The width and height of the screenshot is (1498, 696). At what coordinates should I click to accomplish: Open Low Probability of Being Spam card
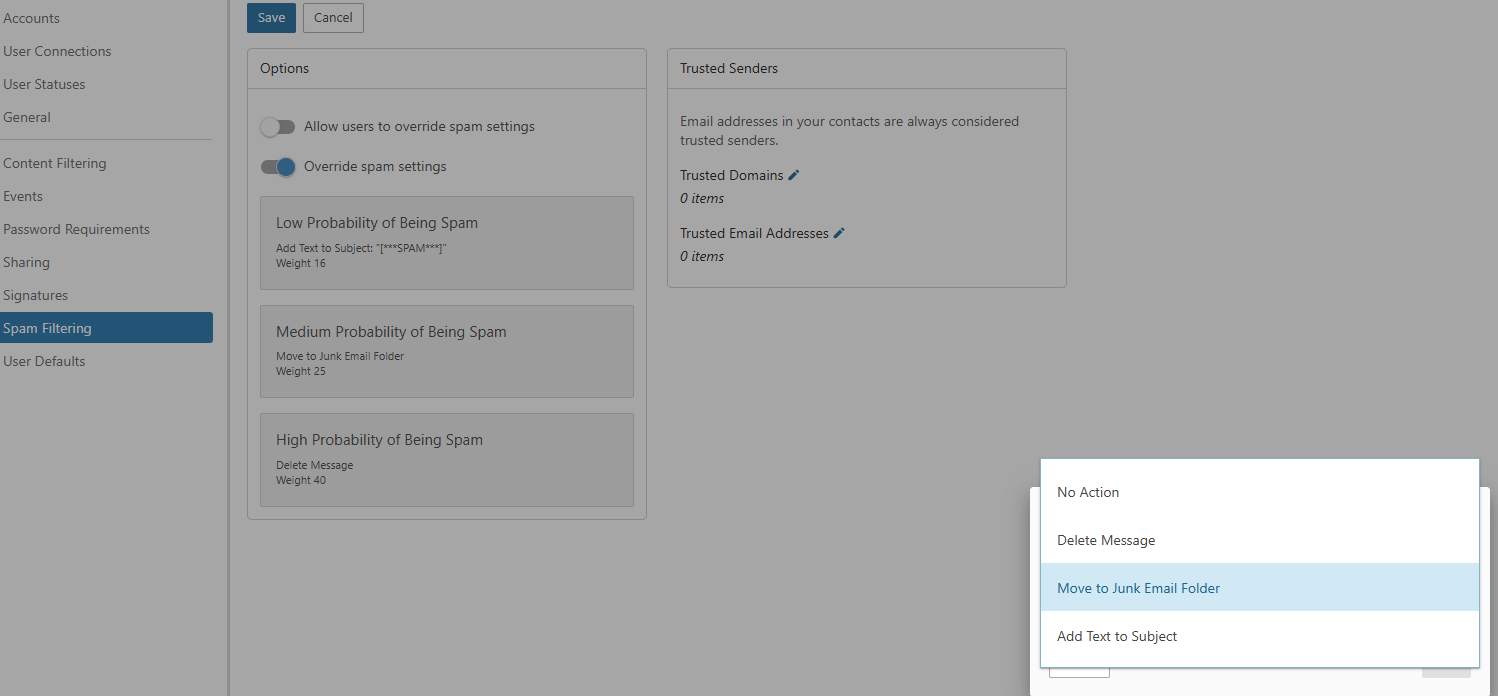tap(446, 243)
